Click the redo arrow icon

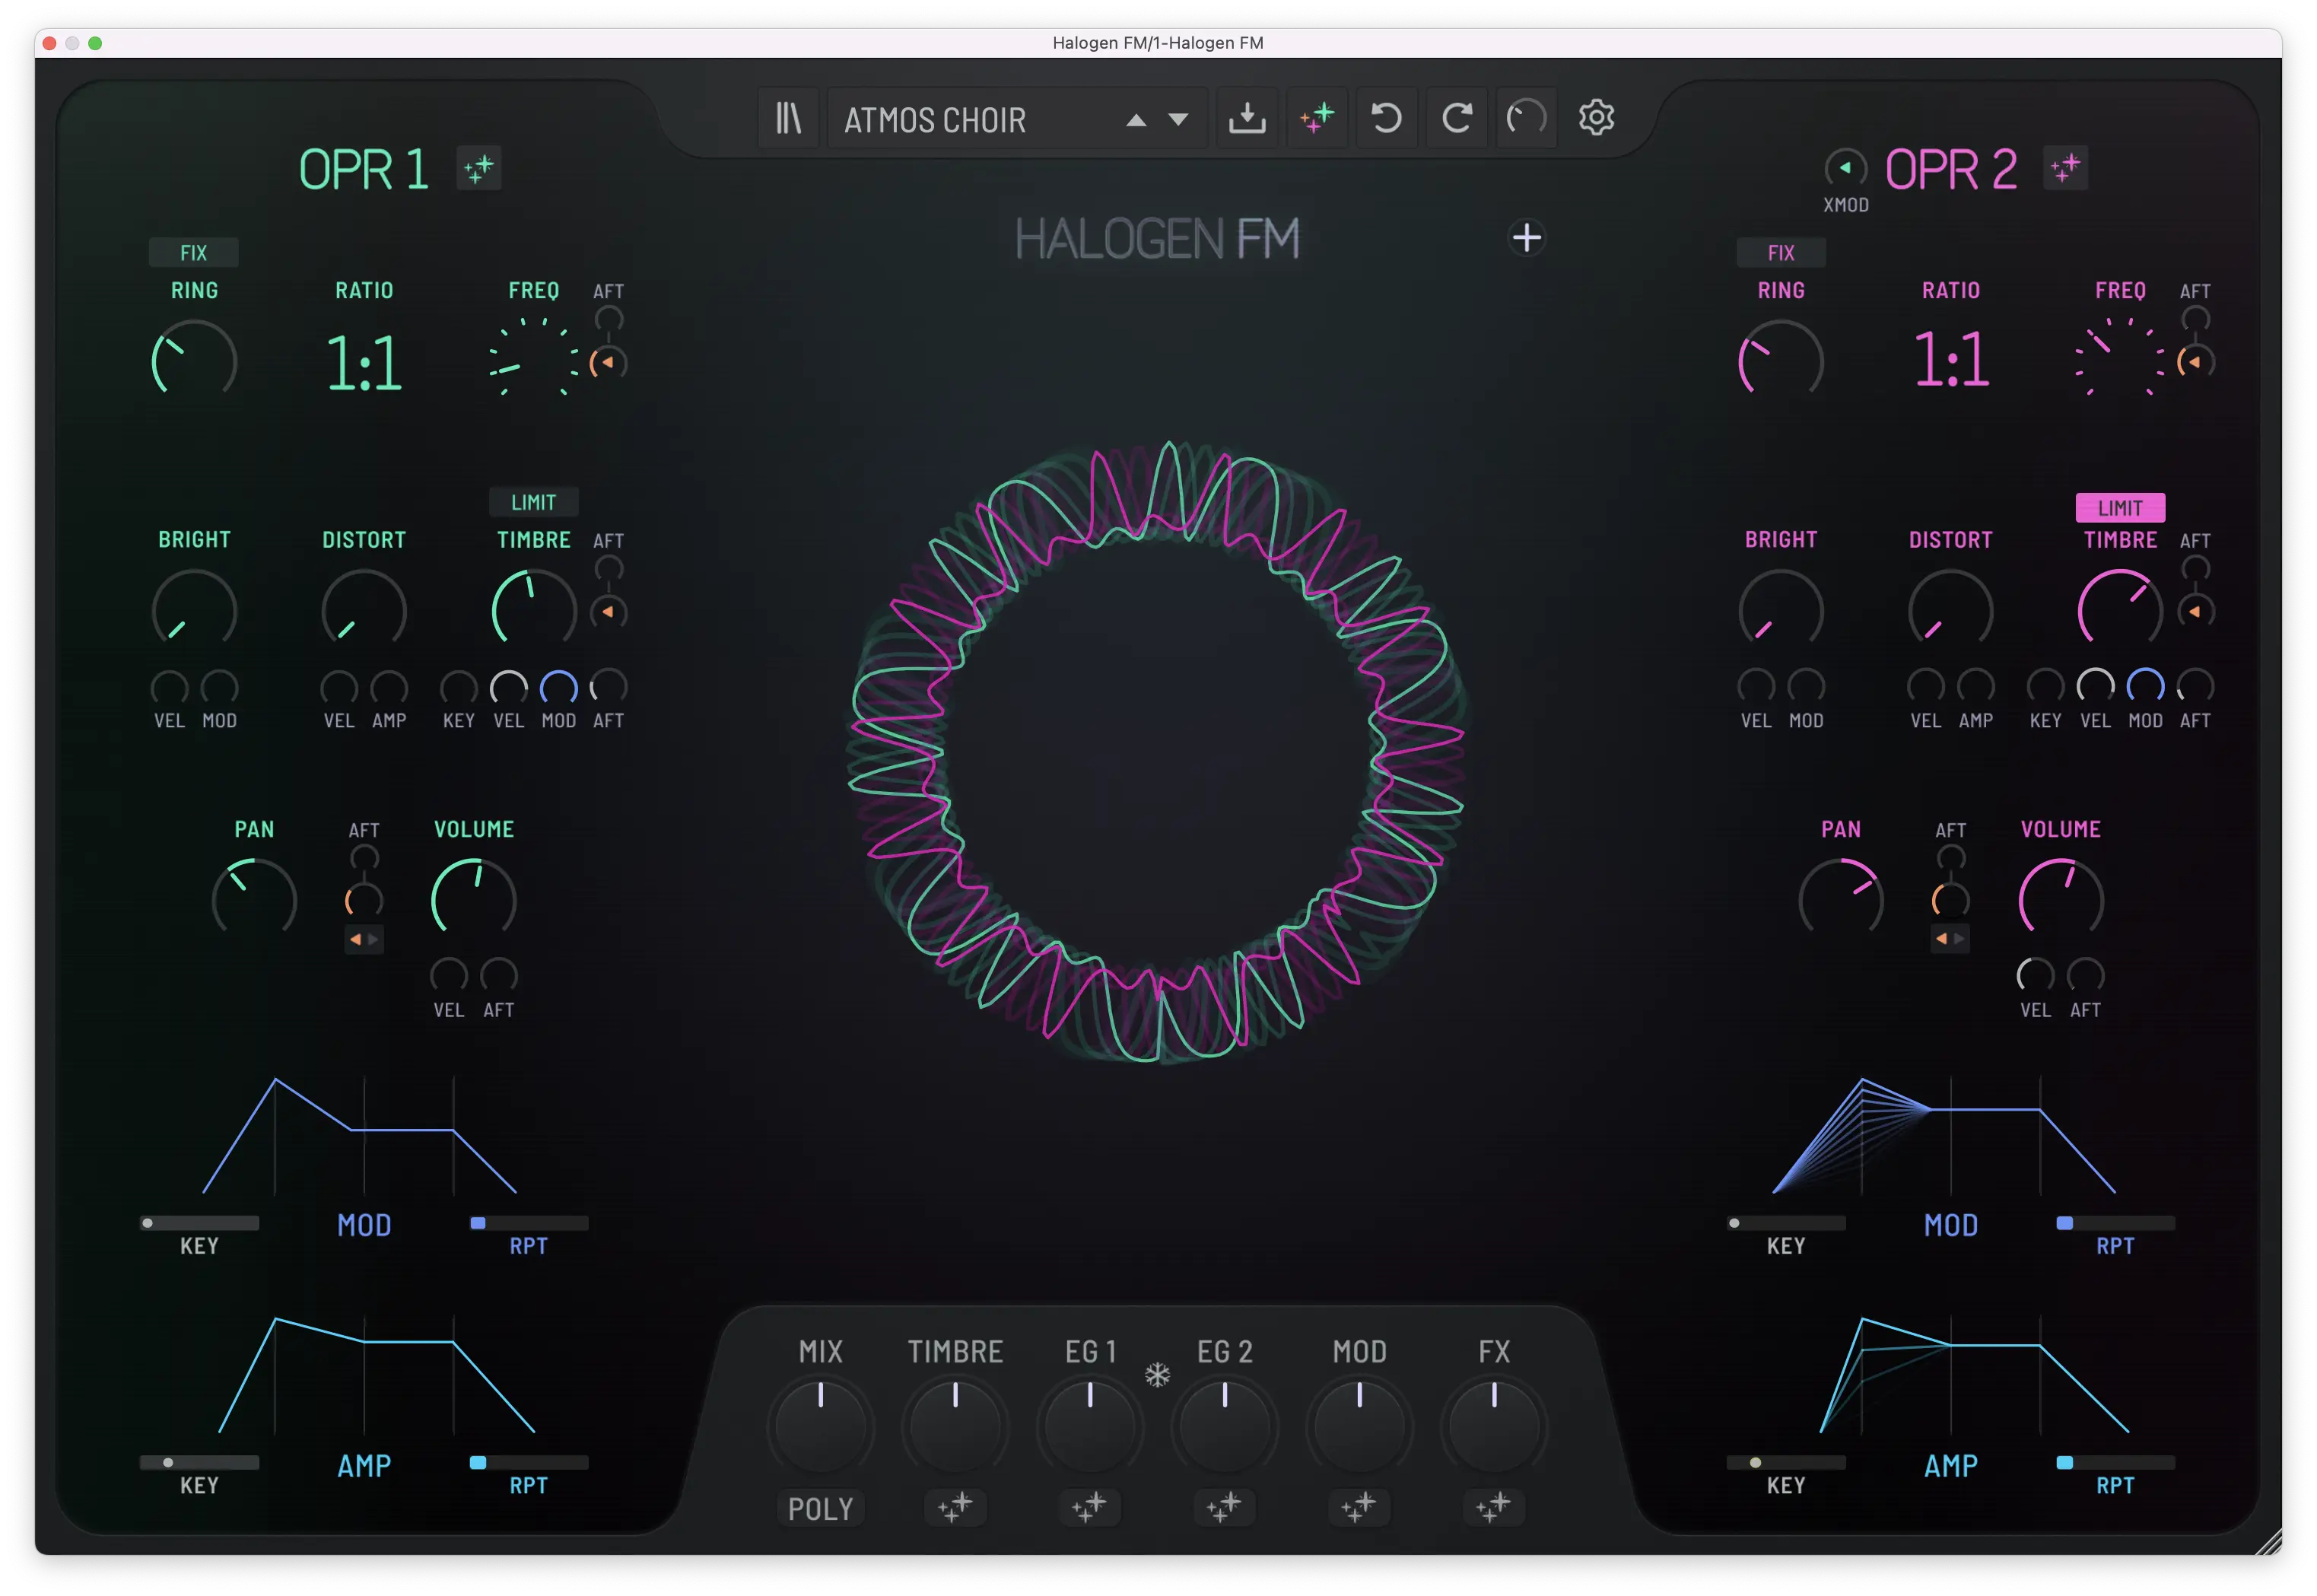1456,118
